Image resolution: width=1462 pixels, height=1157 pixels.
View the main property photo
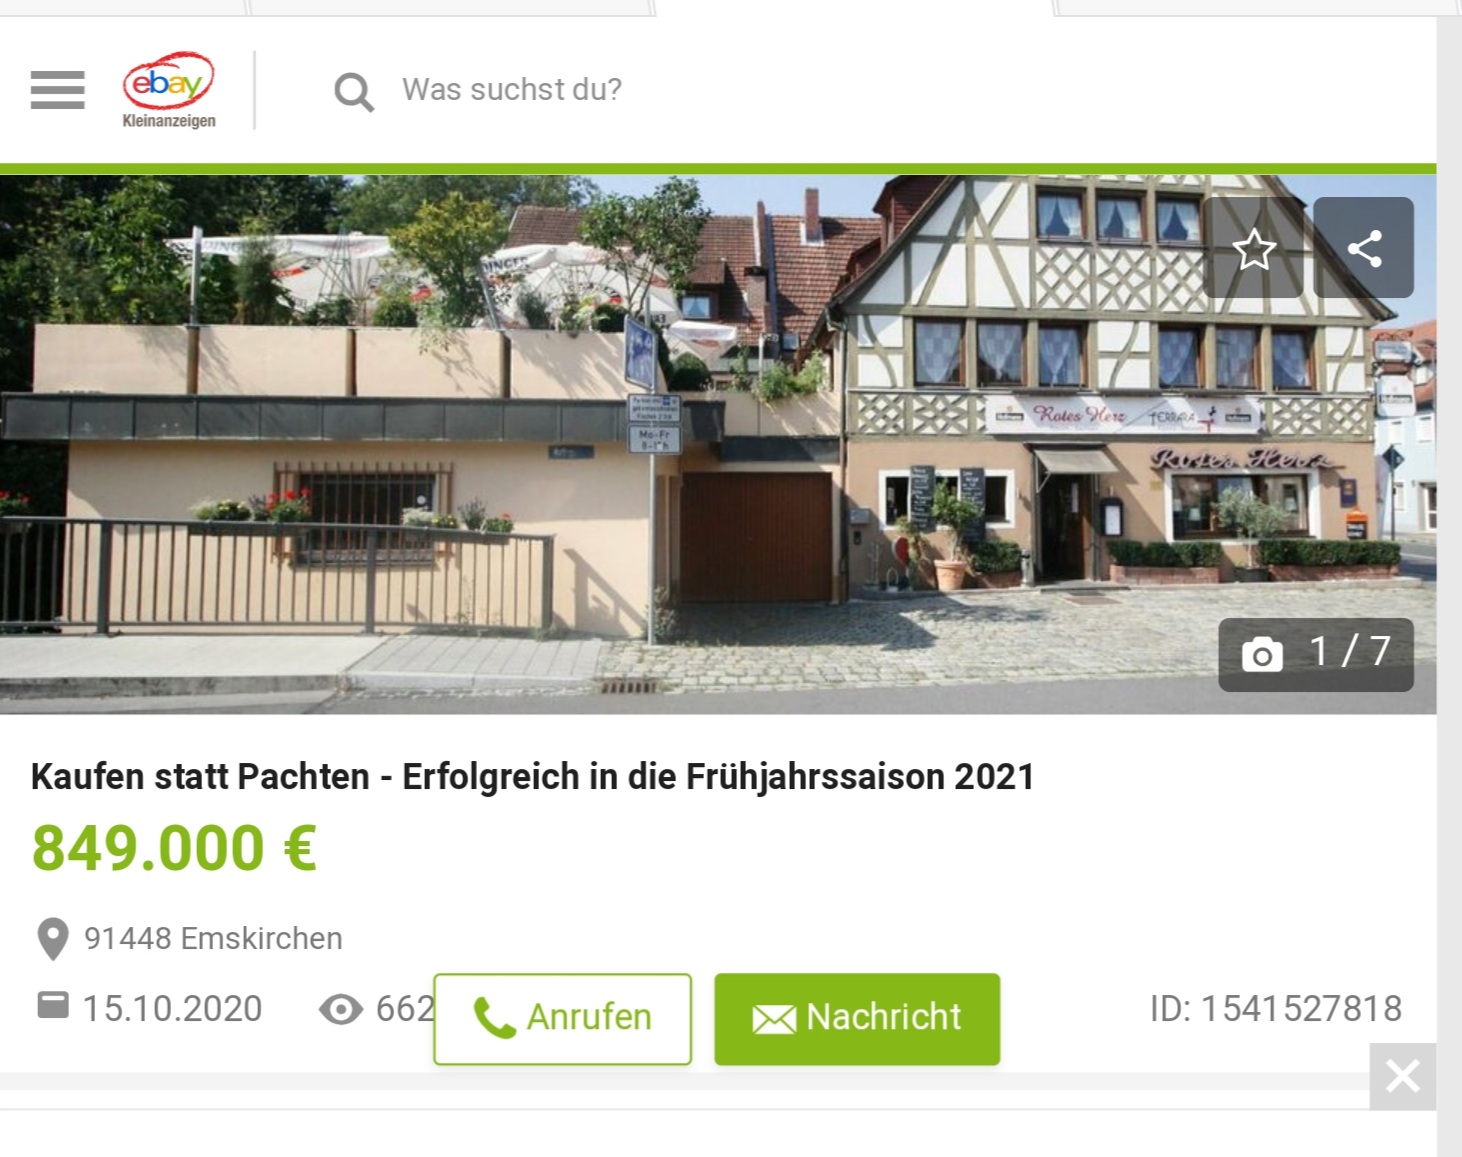[x=718, y=444]
